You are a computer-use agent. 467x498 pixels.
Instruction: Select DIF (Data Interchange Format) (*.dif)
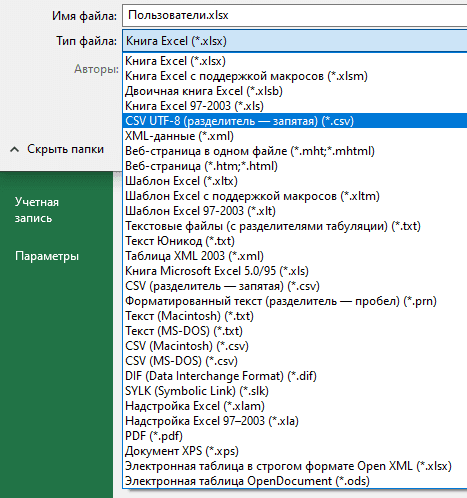[x=295, y=376]
